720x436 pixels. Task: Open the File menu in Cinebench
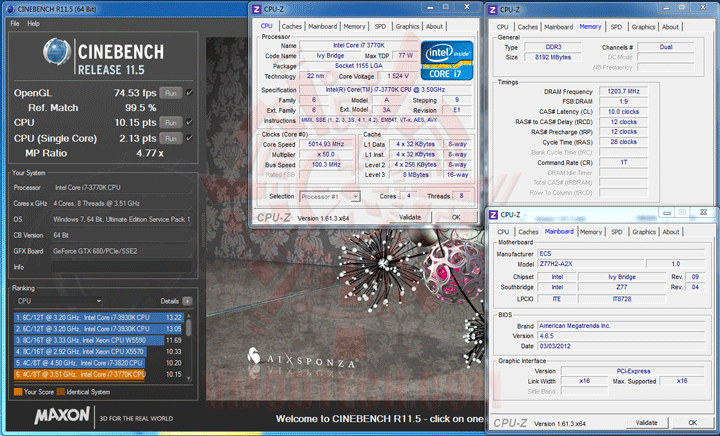tap(15, 23)
